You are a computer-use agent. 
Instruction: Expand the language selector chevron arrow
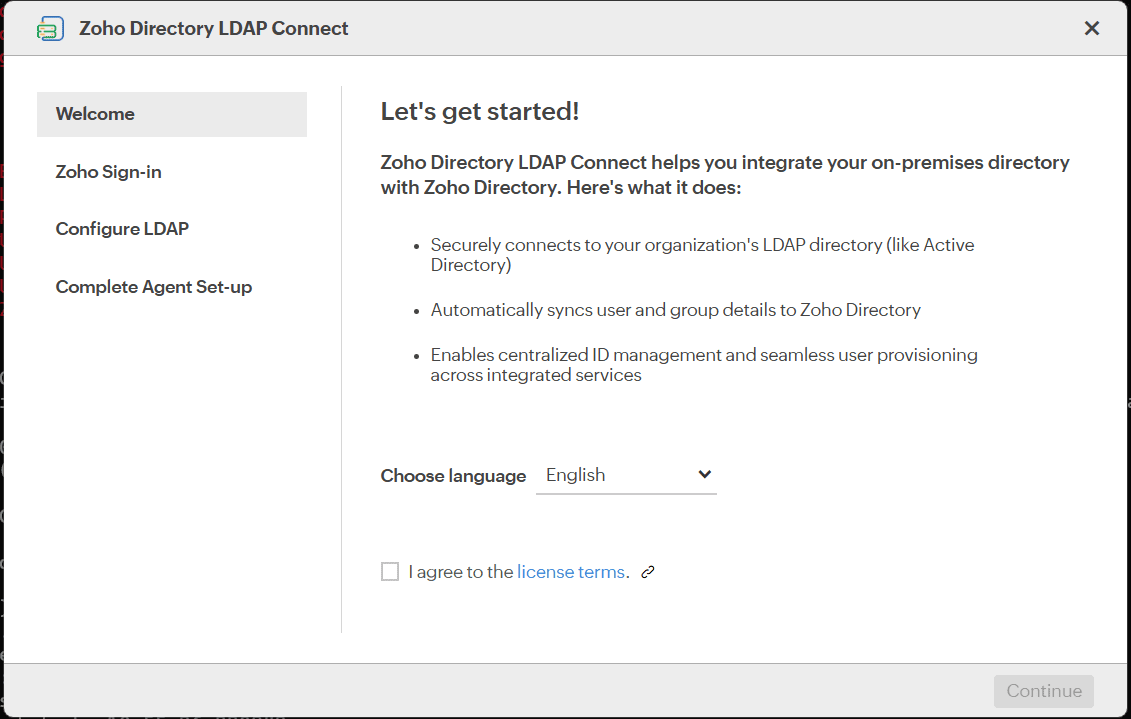tap(704, 475)
